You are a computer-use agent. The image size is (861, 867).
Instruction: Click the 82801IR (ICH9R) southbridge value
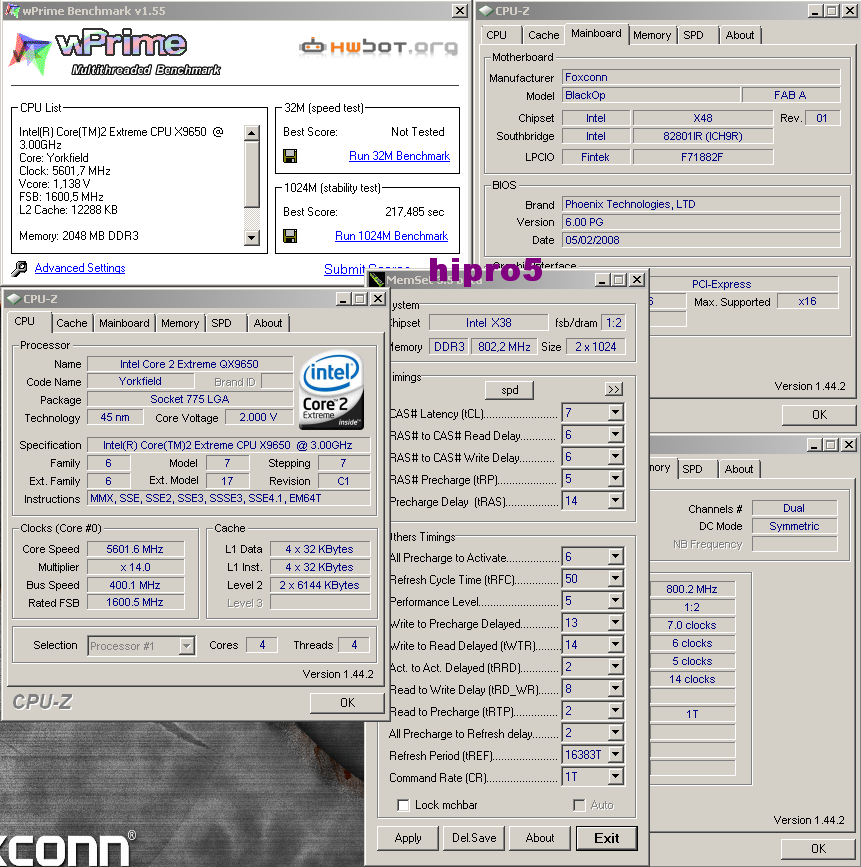pyautogui.click(x=703, y=136)
